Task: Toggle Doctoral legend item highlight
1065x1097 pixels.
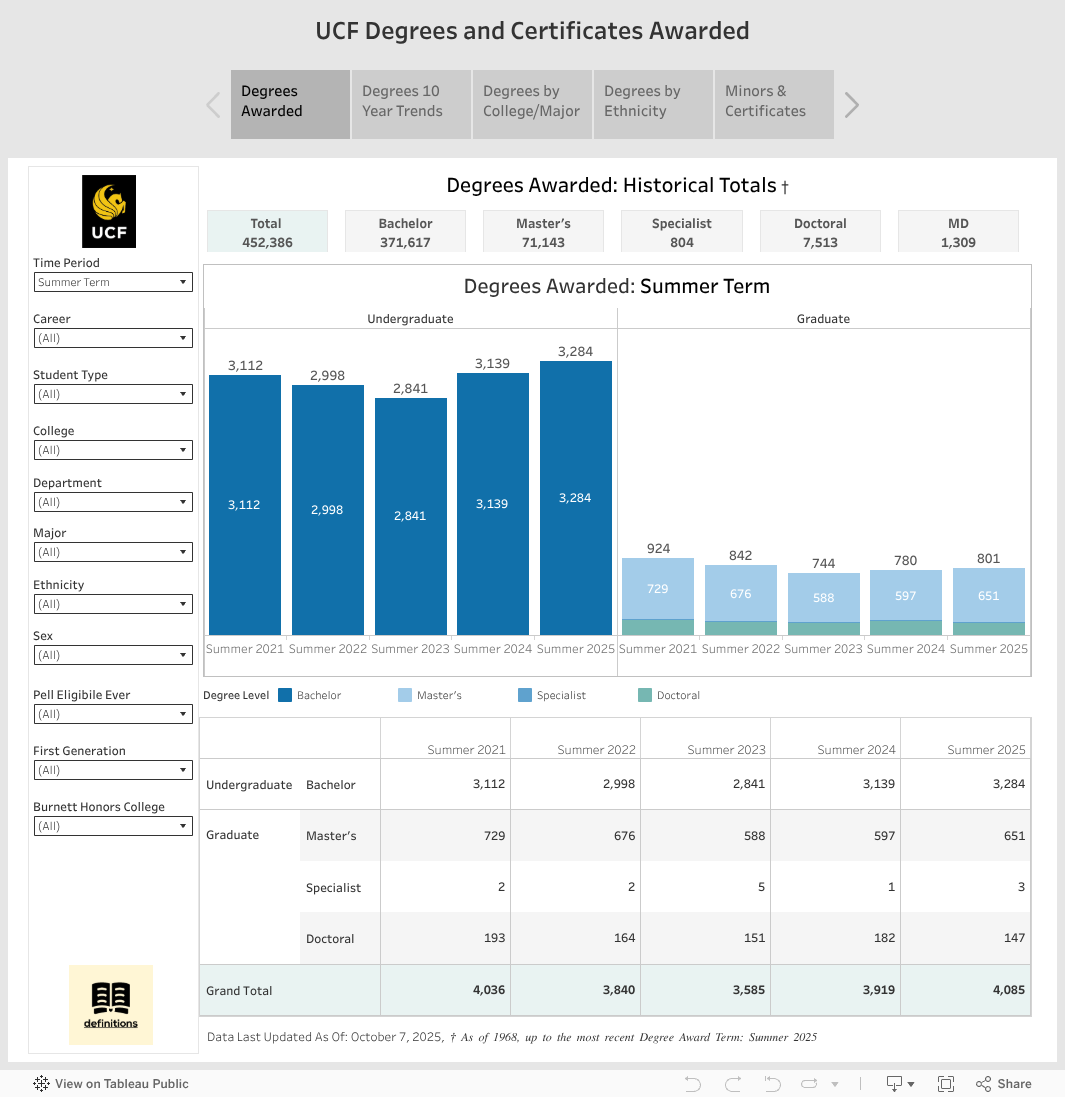Action: [669, 695]
